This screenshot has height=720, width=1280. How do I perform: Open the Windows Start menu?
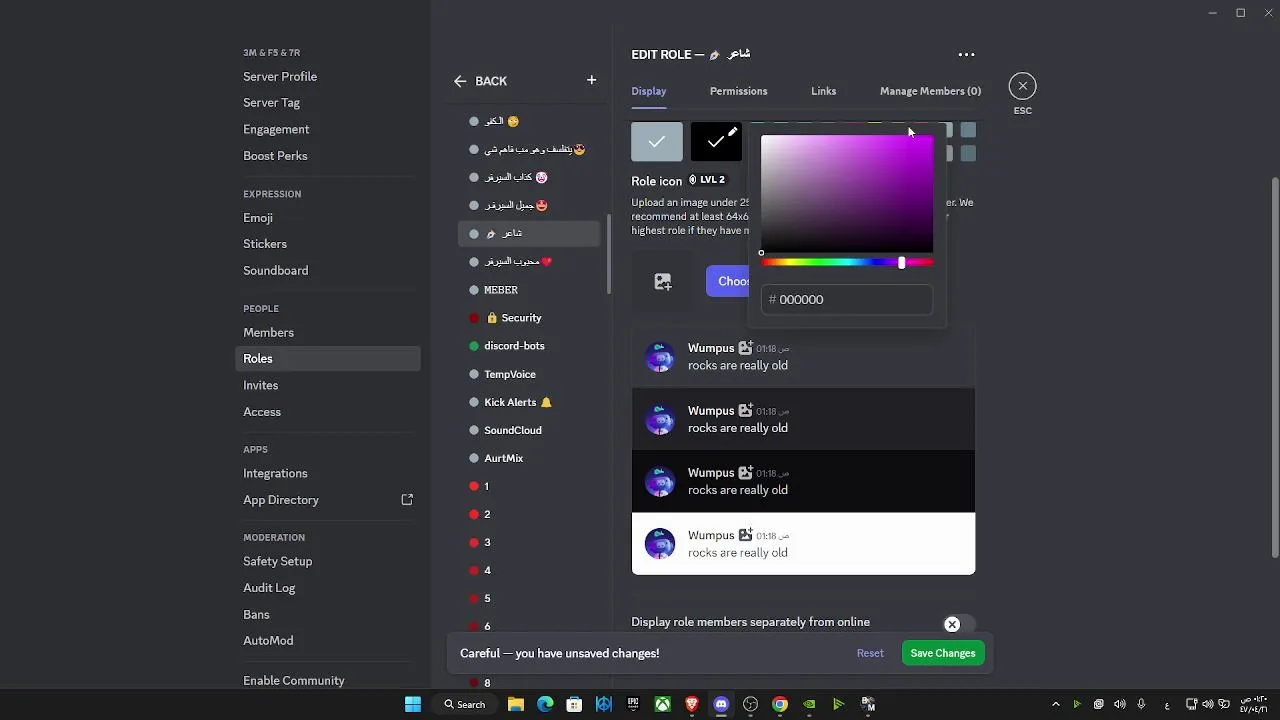point(413,704)
